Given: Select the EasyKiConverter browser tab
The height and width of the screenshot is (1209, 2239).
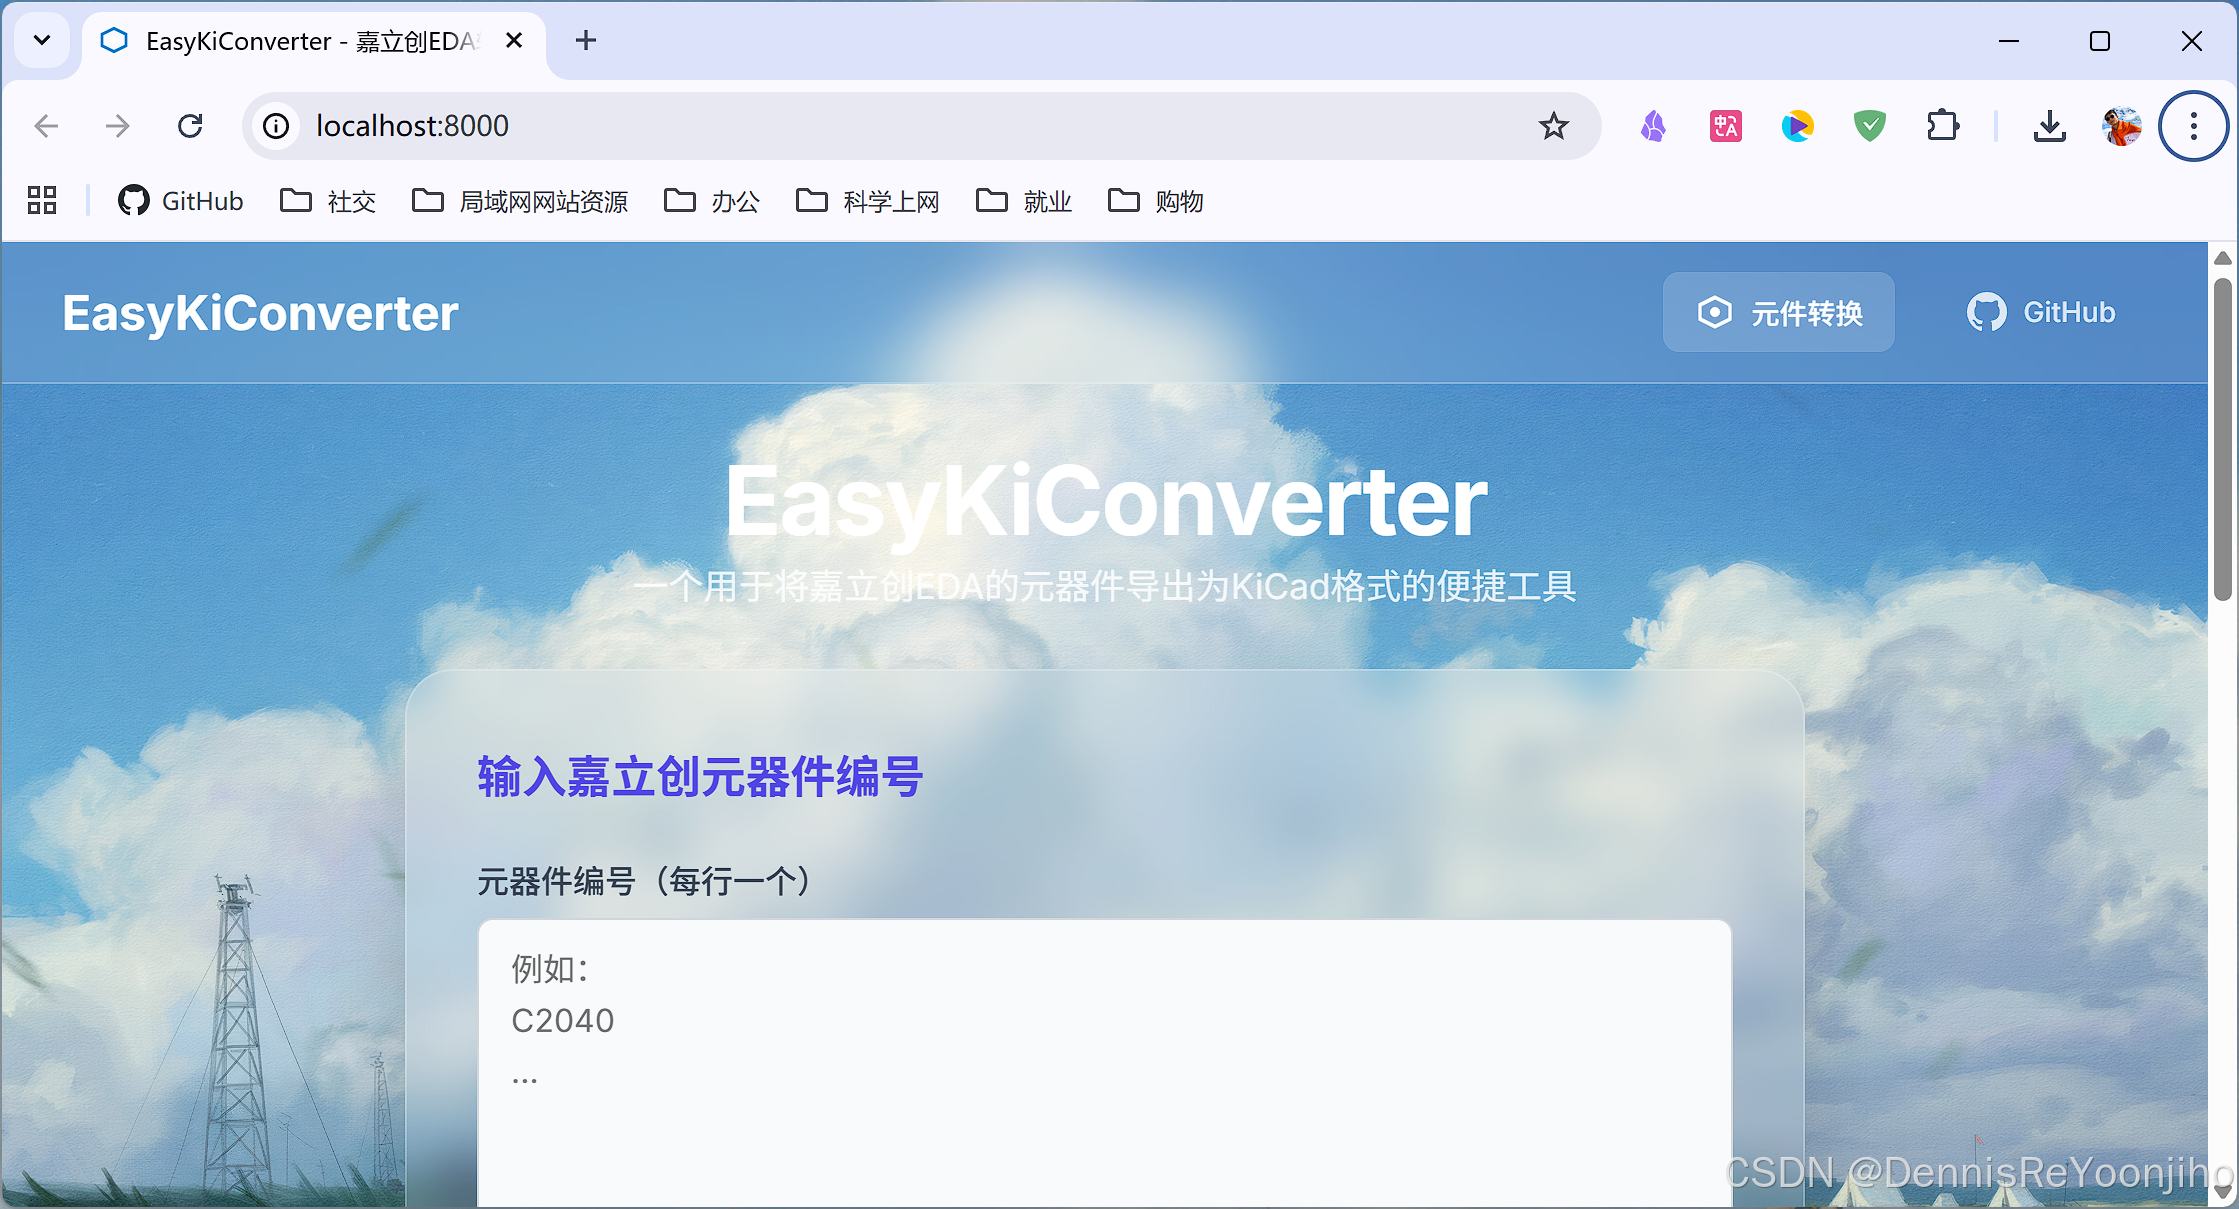Looking at the screenshot, I should coord(312,41).
